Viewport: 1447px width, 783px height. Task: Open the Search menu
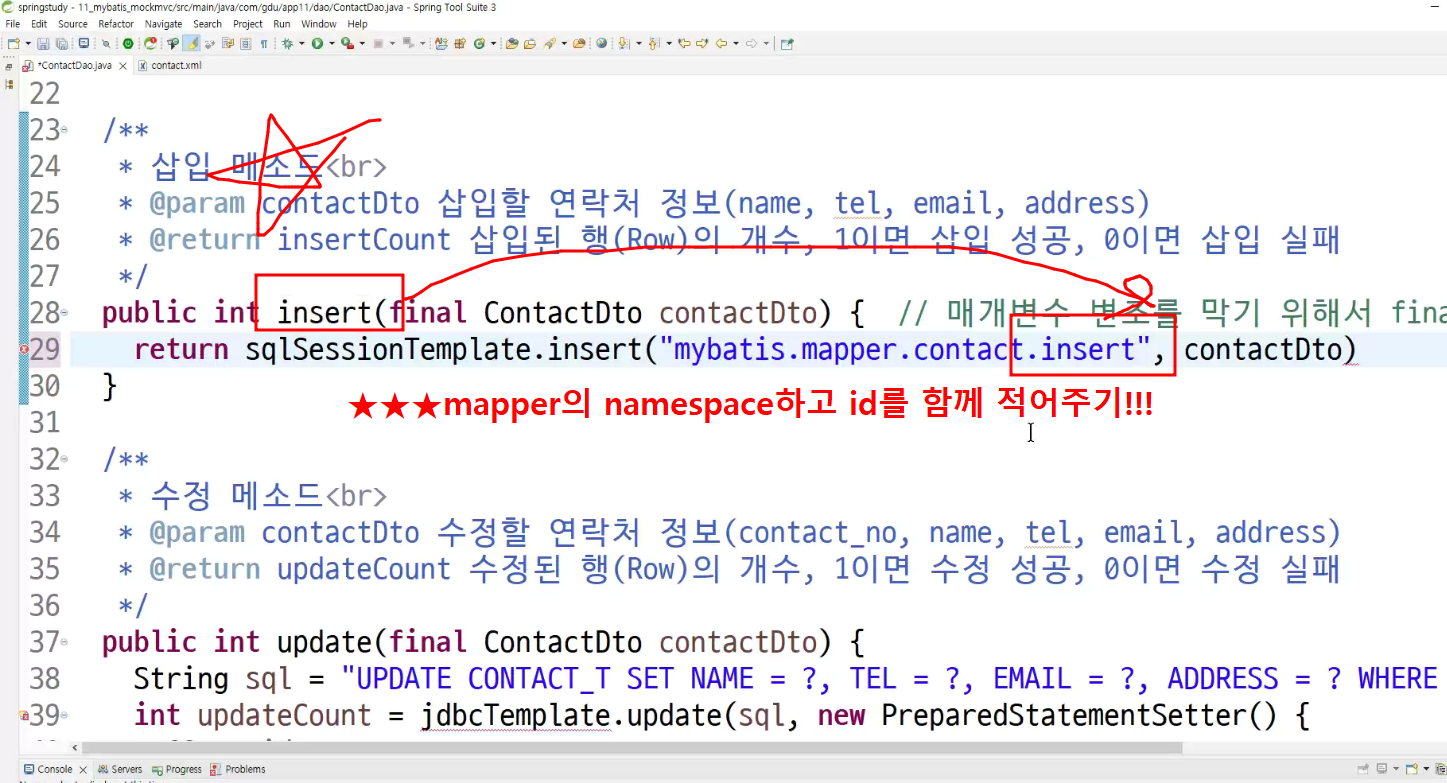tap(207, 24)
